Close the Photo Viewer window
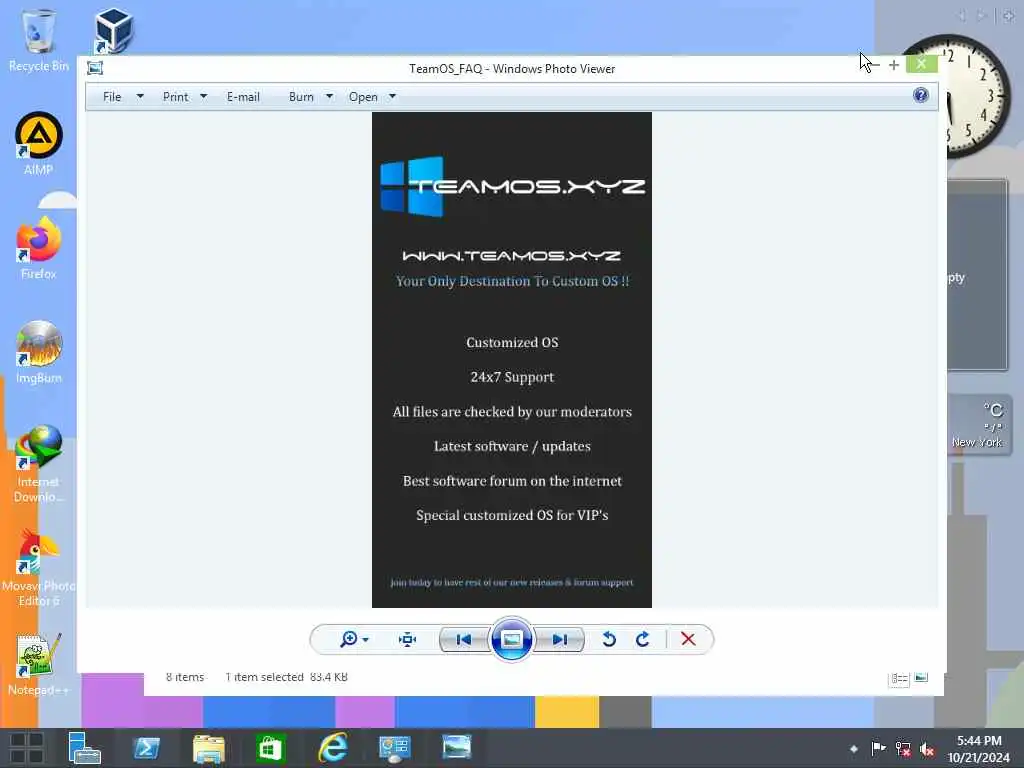Image resolution: width=1024 pixels, height=768 pixels. pos(921,63)
